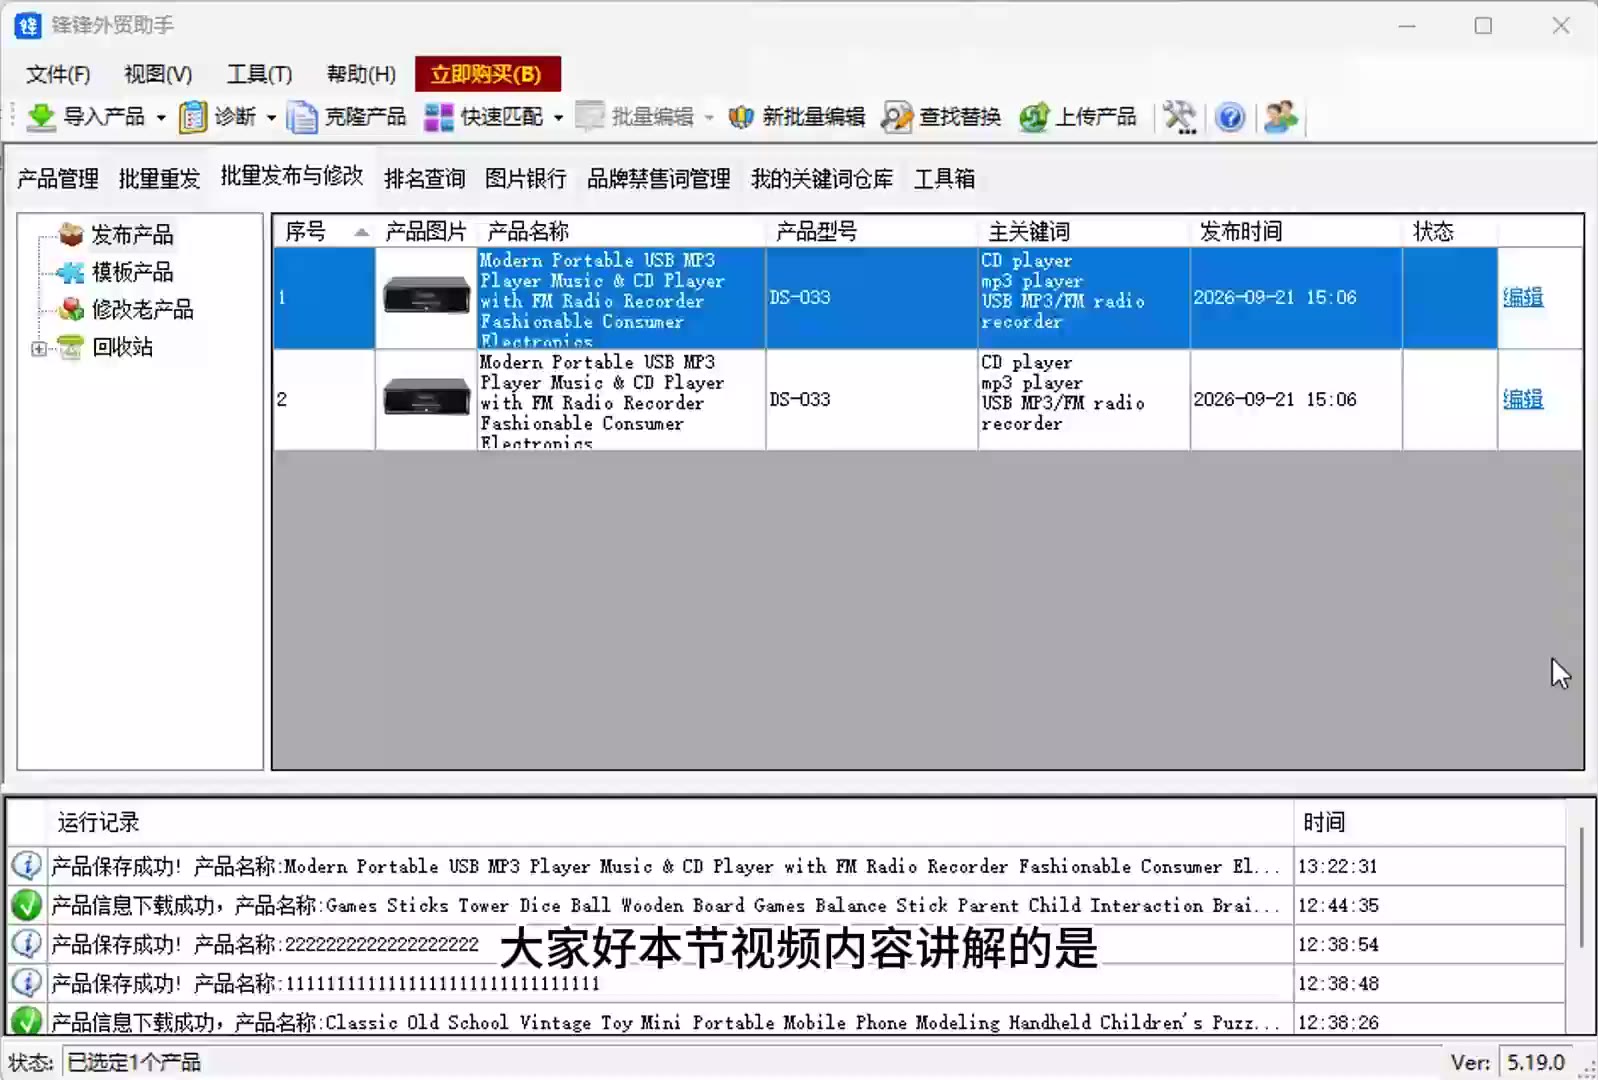
Task: Open the 诊断 diagnose tool icon
Action: tap(193, 117)
